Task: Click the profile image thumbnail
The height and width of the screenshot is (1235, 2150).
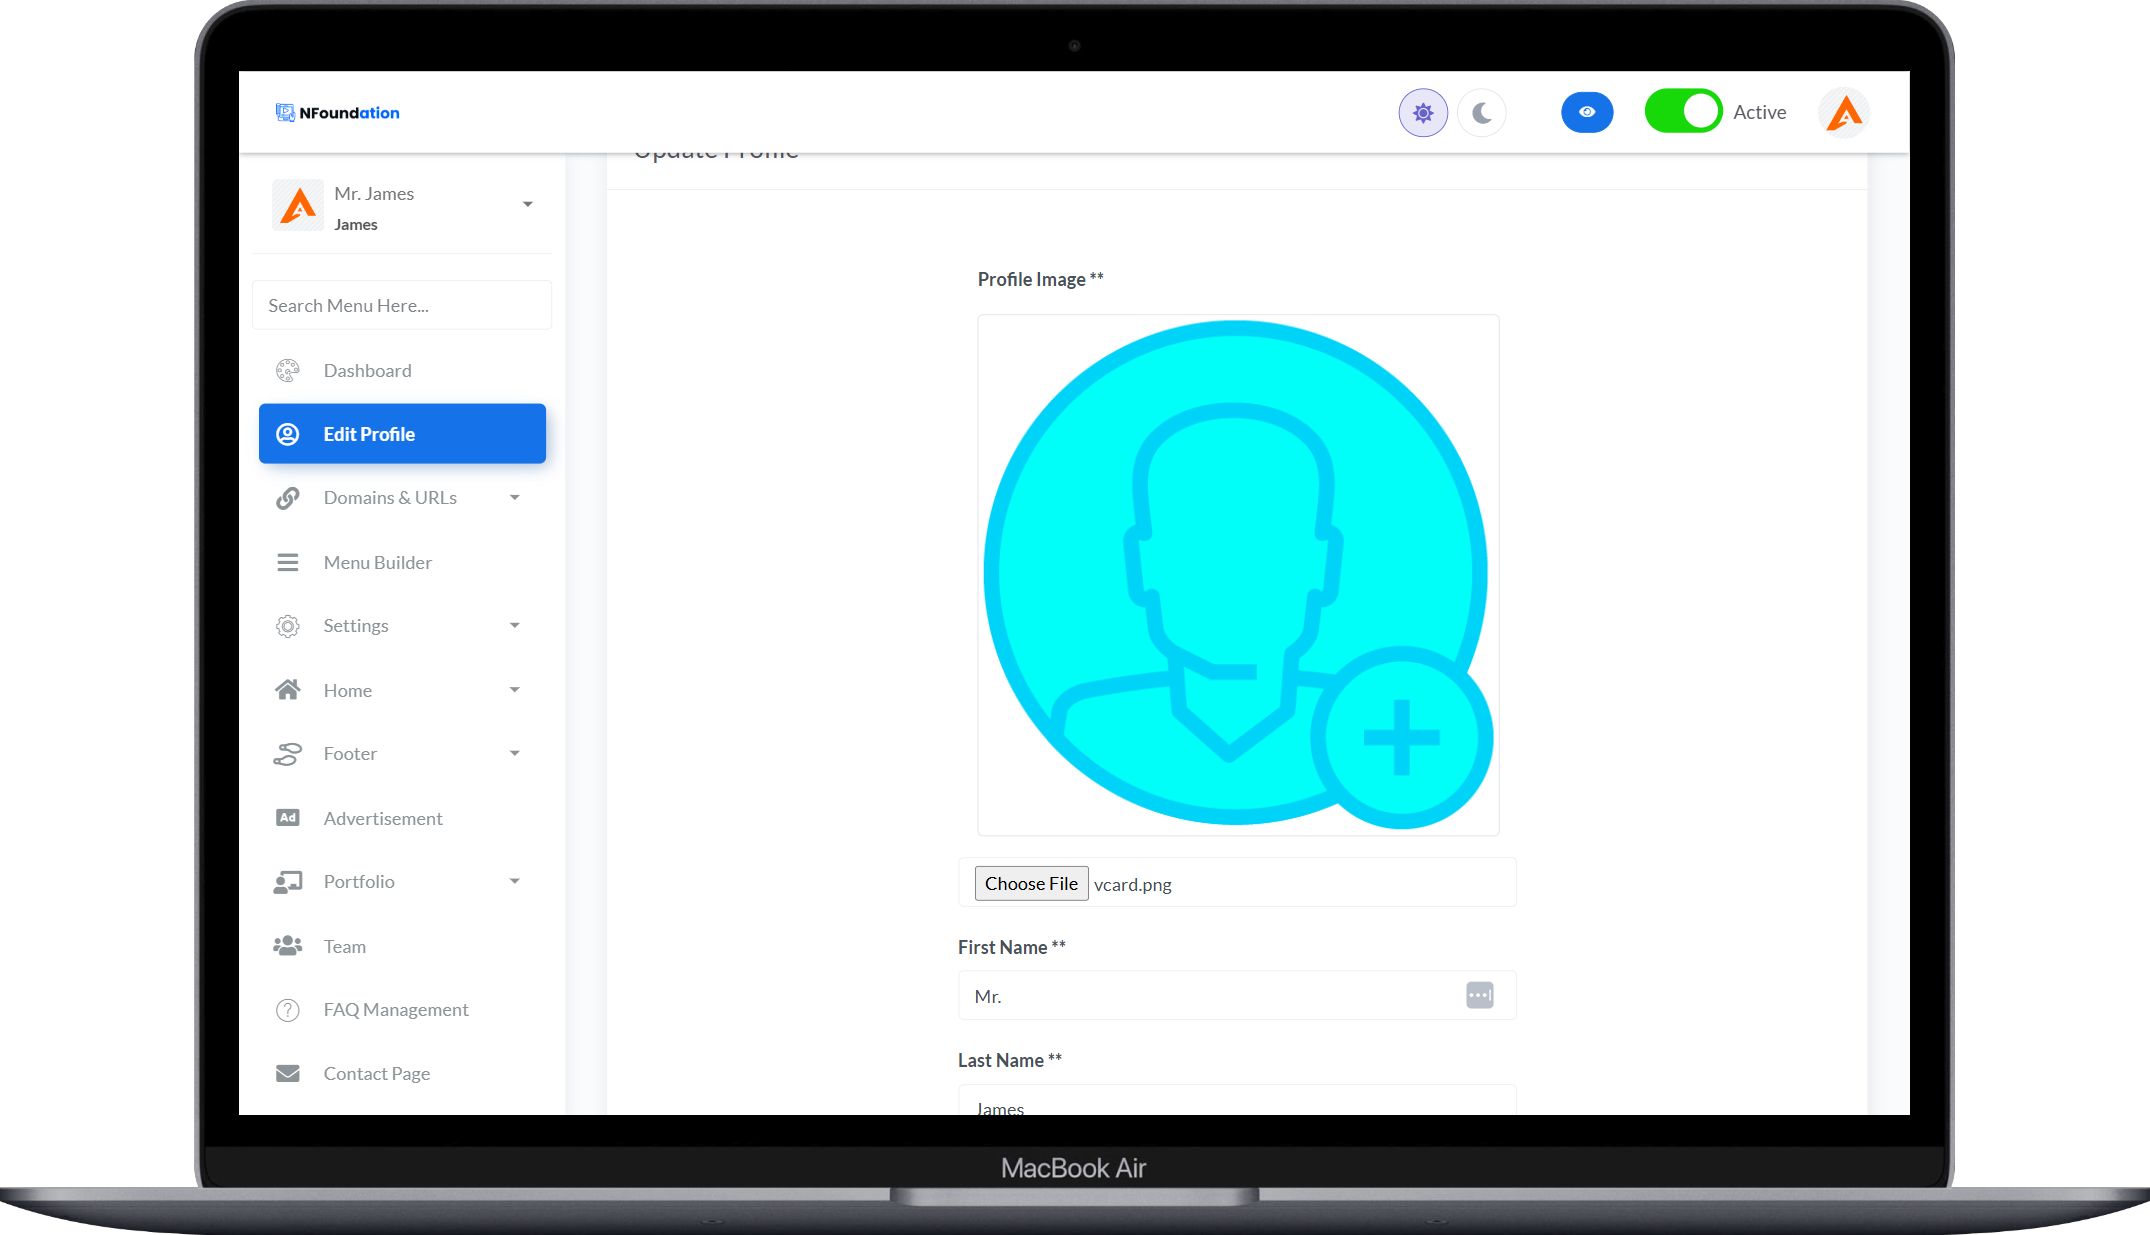Action: 1238,575
